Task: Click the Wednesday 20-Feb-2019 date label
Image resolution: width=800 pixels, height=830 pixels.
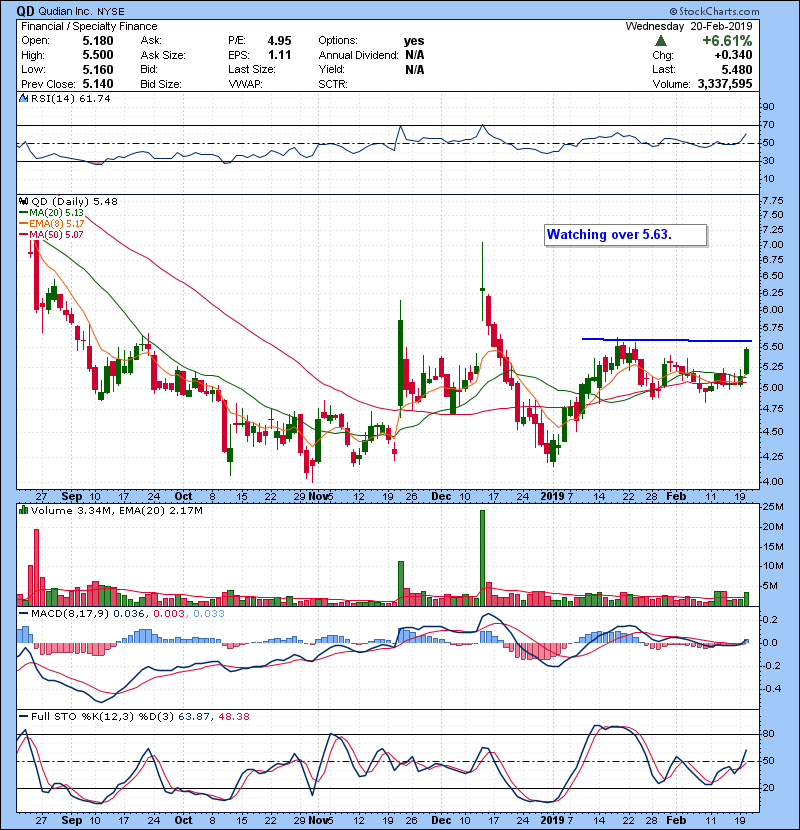Action: [688, 26]
